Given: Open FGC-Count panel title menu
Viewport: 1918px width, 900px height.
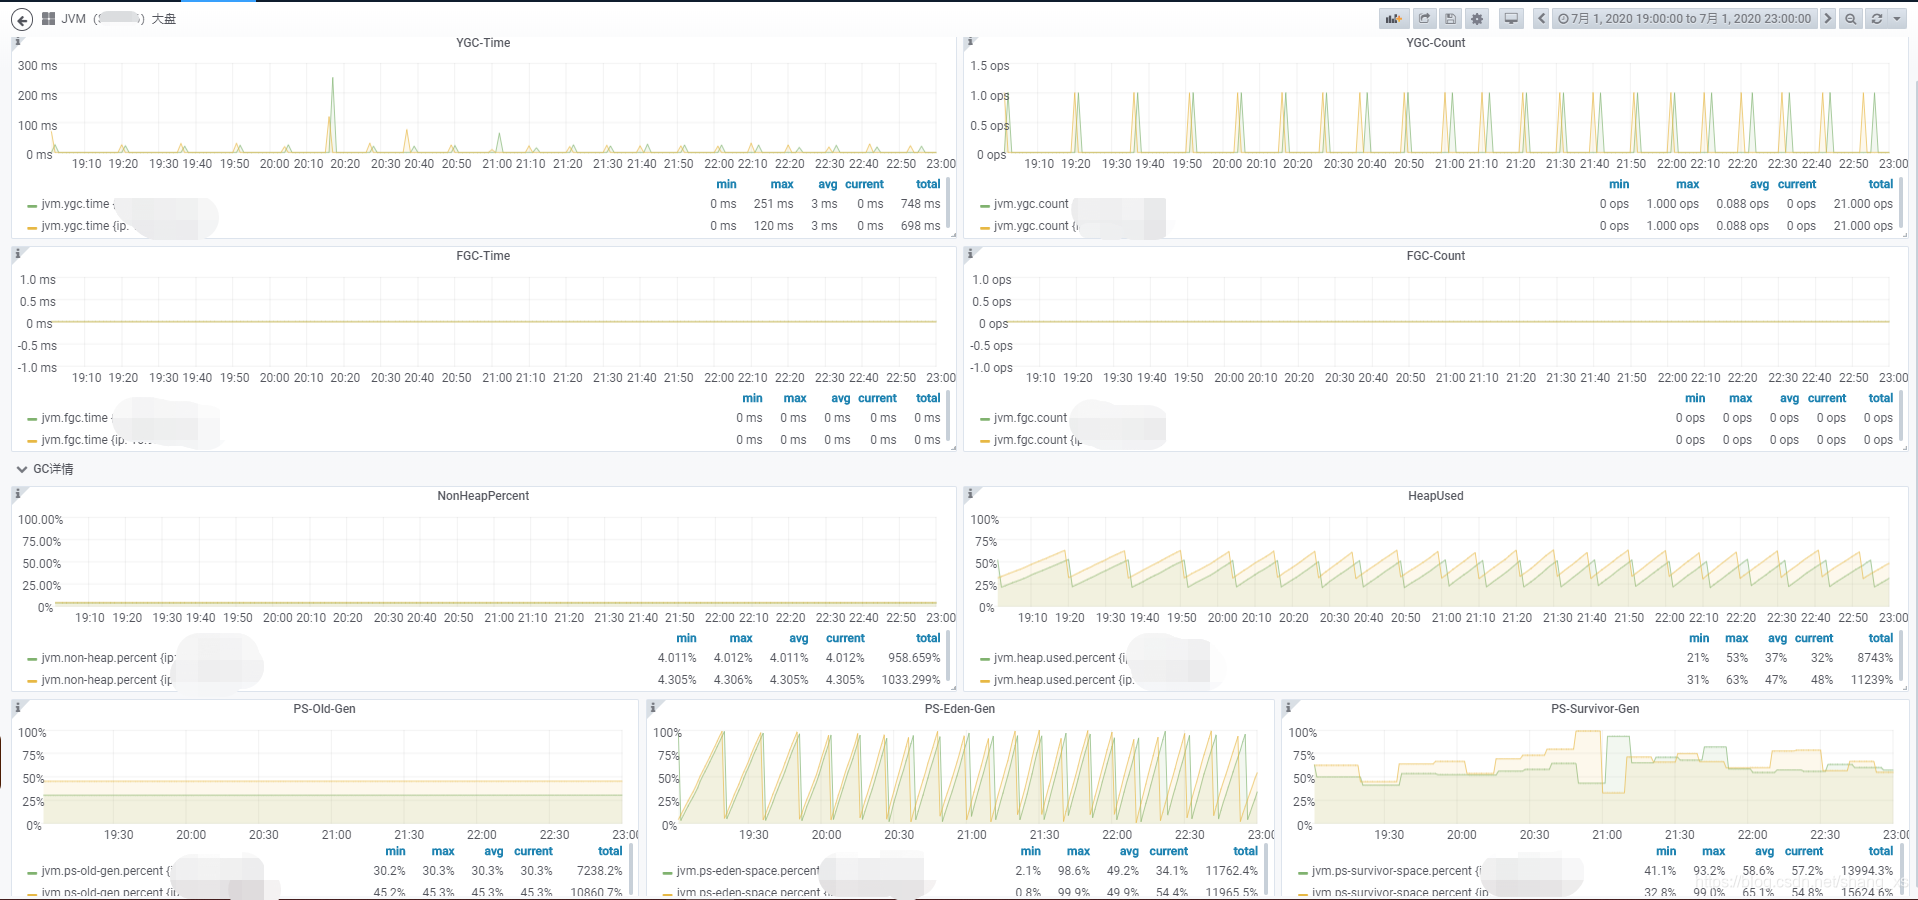Looking at the screenshot, I should pyautogui.click(x=1436, y=256).
